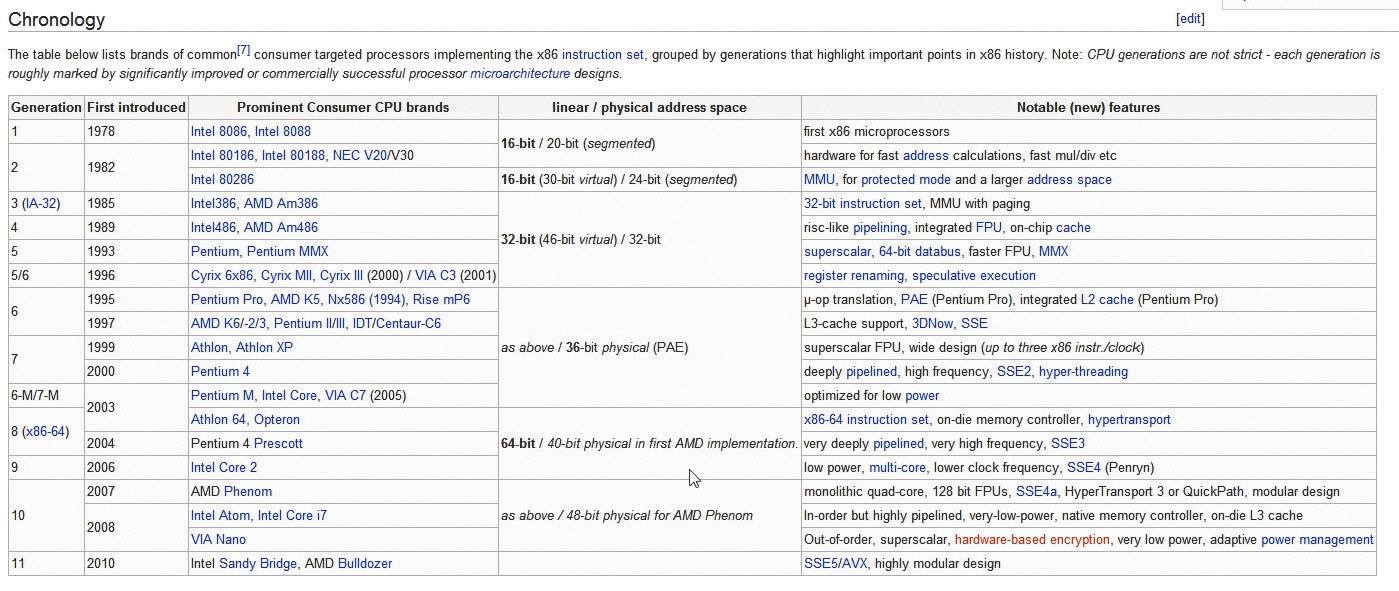
Task: Open the AMD Am386 link
Action: click(282, 204)
